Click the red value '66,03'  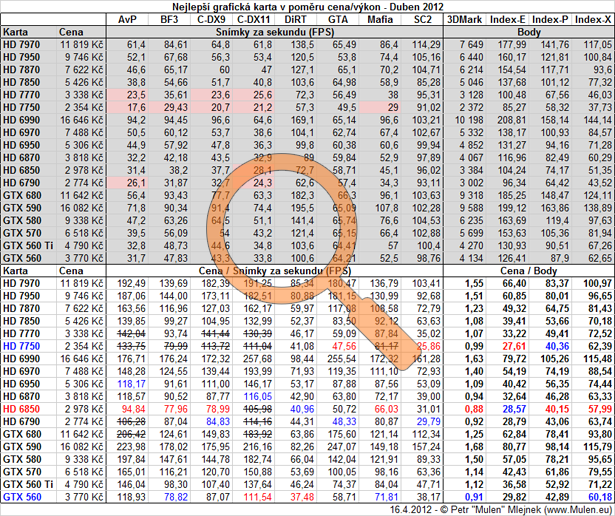[386, 409]
